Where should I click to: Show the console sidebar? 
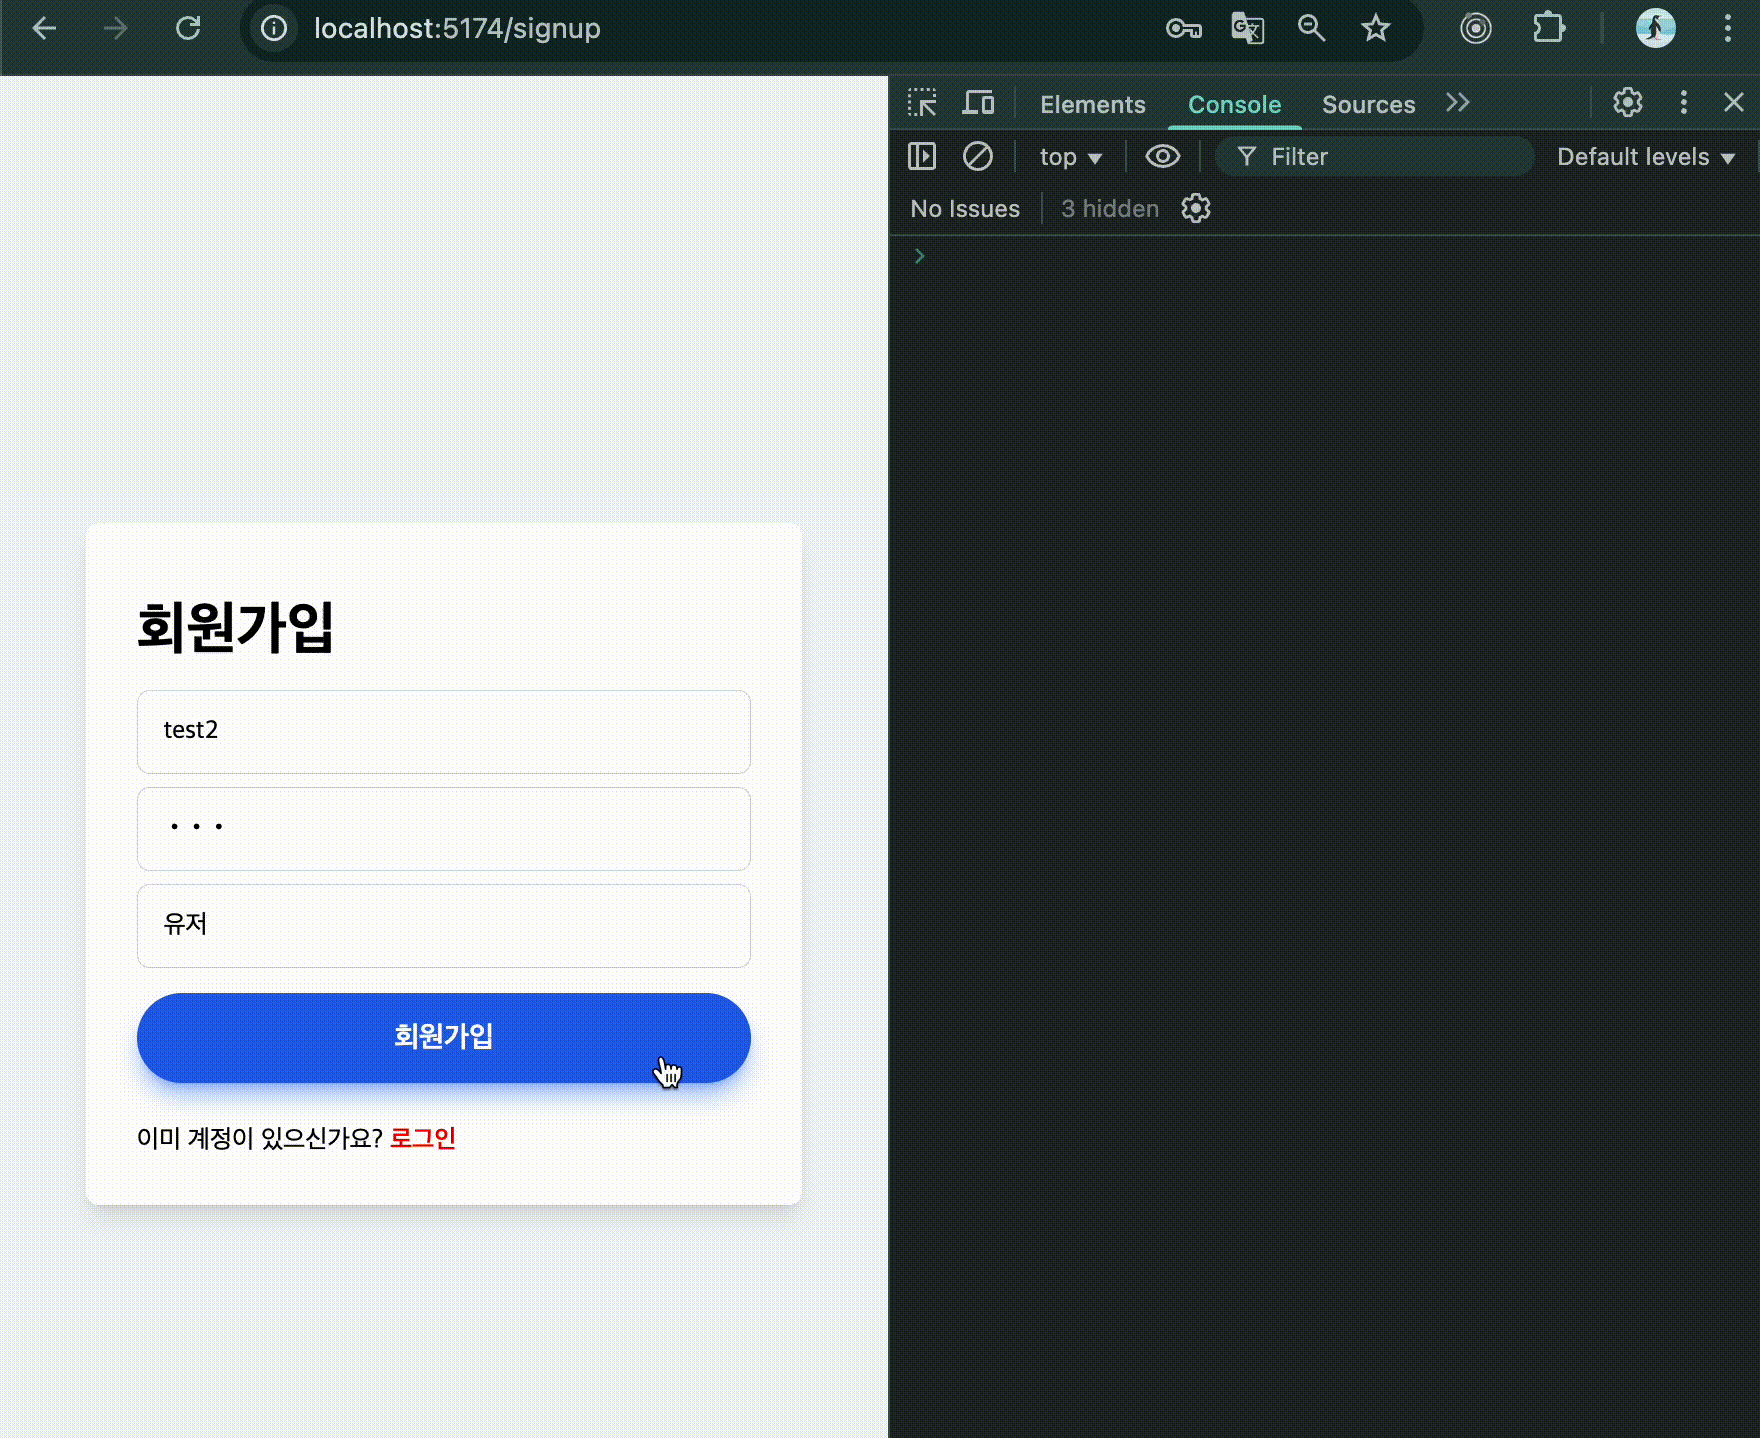(x=922, y=156)
